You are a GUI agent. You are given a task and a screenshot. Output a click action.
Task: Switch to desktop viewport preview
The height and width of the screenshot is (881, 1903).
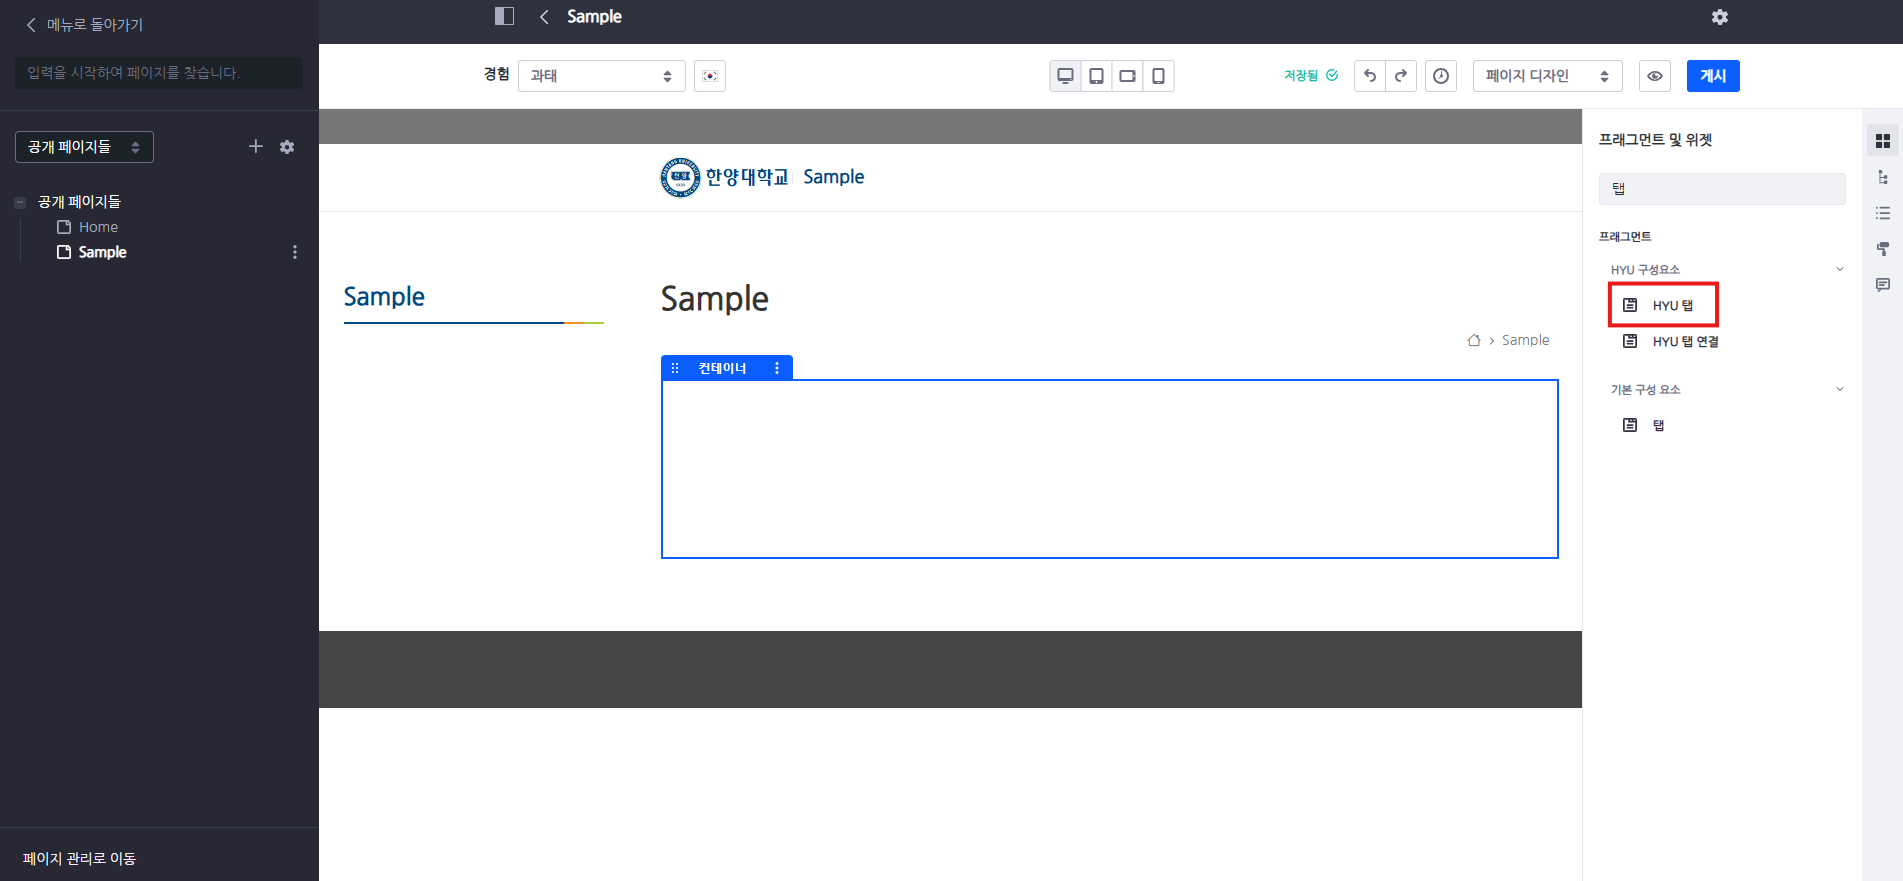(1066, 76)
